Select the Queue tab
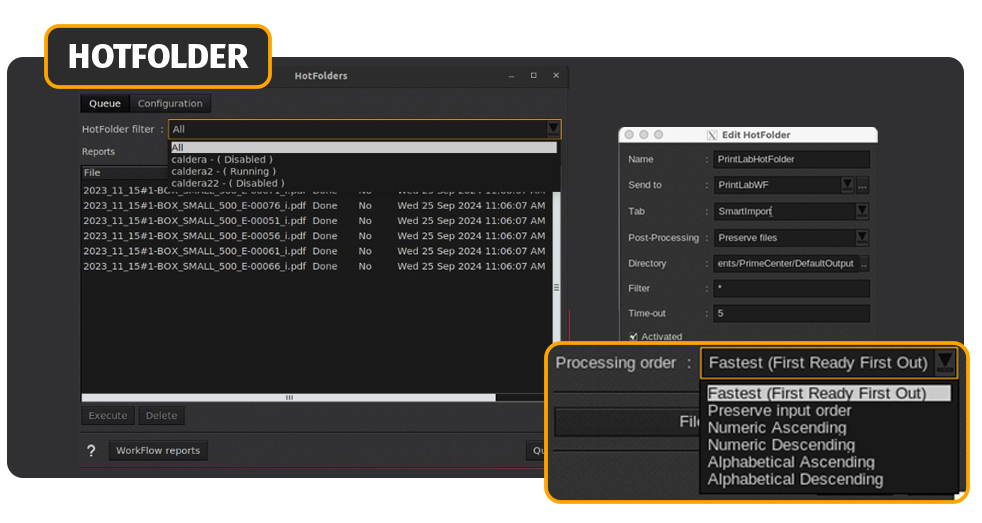982x523 pixels. (x=104, y=104)
